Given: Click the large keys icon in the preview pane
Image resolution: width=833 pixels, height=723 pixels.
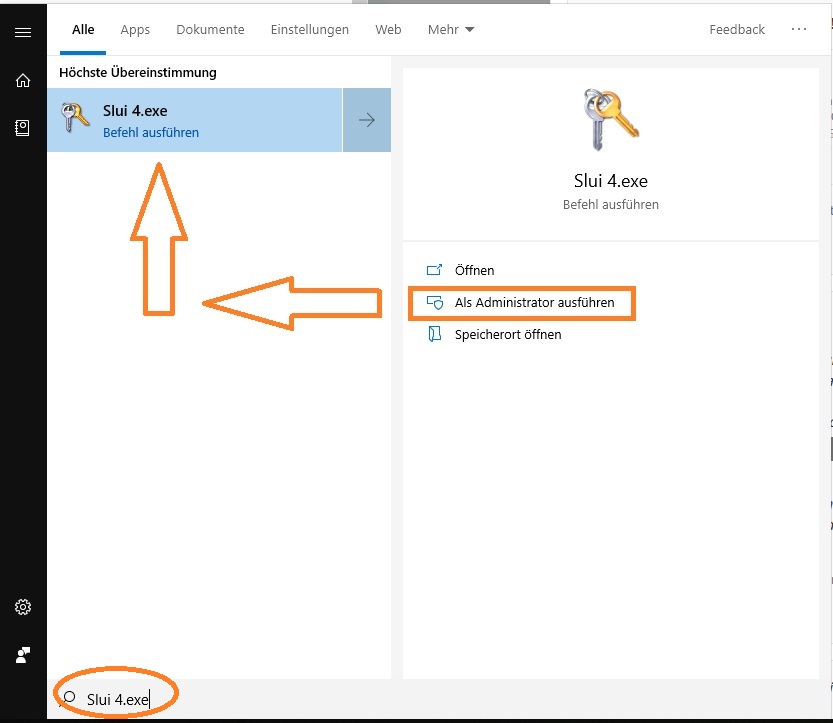Looking at the screenshot, I should pos(610,120).
